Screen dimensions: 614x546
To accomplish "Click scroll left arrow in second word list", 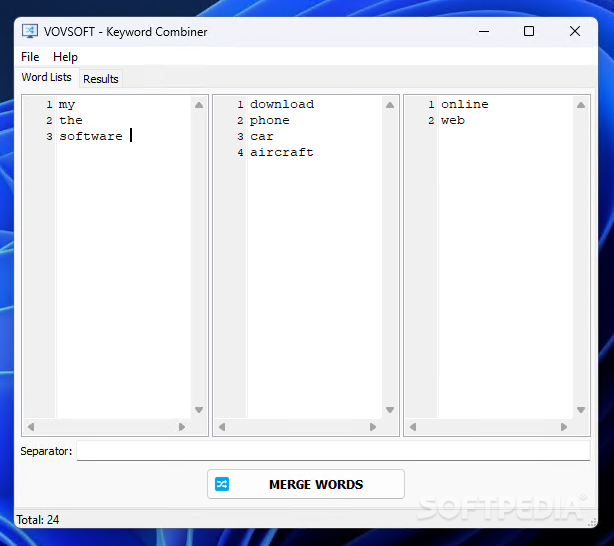I will (222, 427).
